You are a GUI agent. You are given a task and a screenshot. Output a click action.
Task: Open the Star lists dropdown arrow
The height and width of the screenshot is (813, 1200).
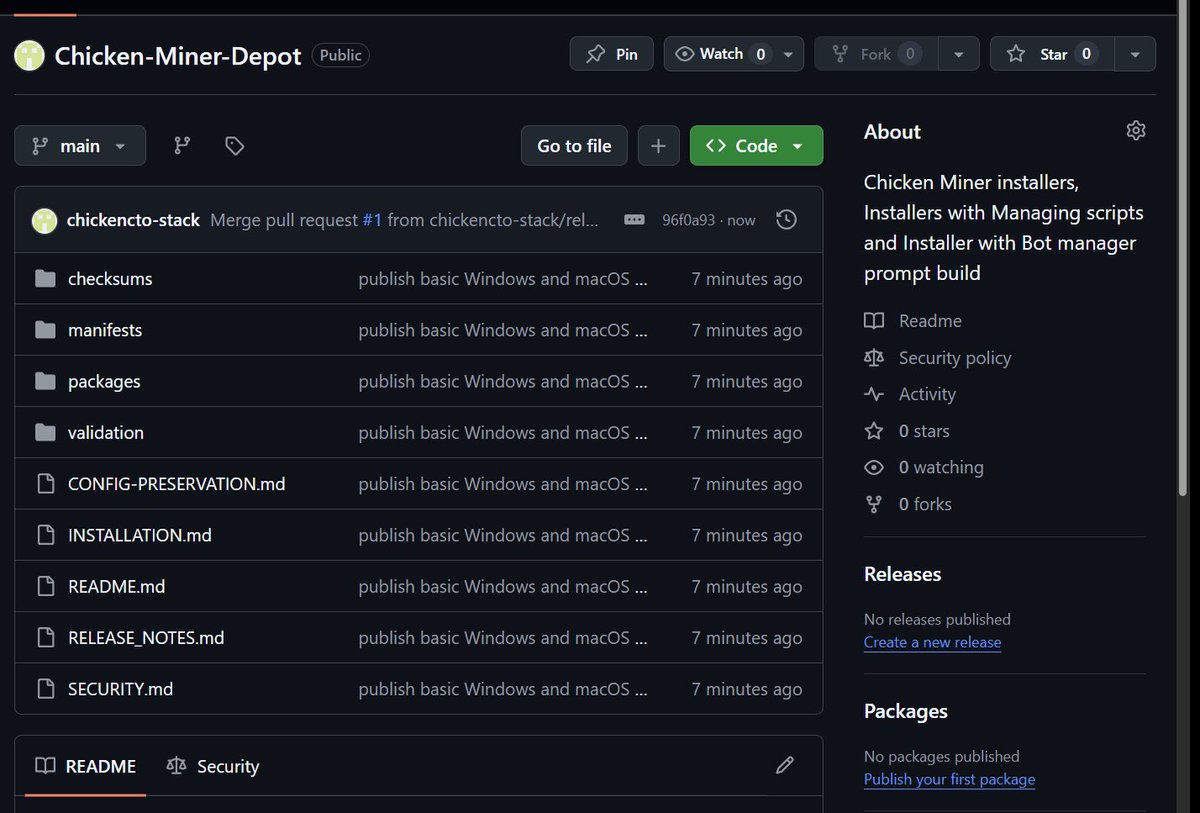pyautogui.click(x=1135, y=54)
